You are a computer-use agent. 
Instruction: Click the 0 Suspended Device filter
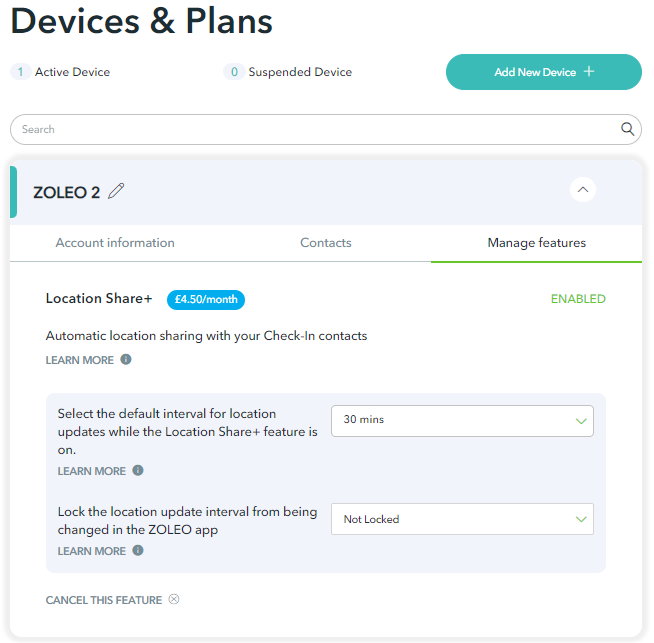(288, 72)
